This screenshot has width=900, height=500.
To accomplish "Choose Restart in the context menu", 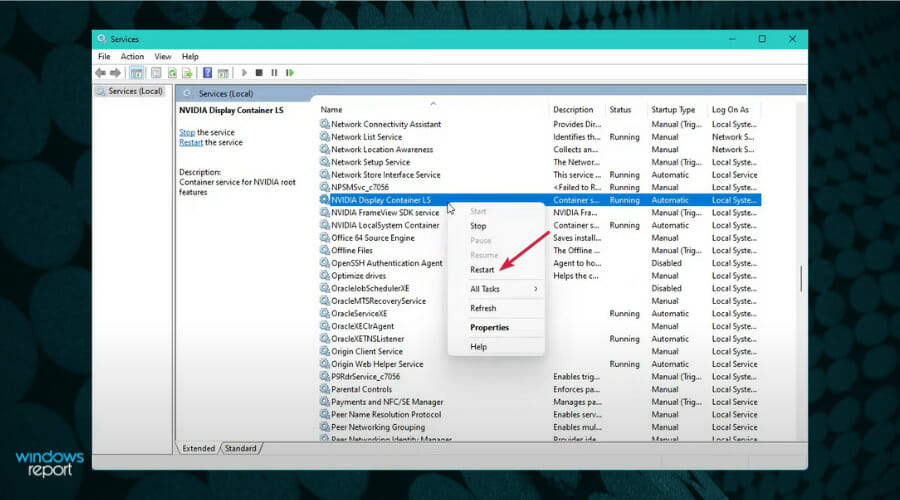I will (x=482, y=270).
